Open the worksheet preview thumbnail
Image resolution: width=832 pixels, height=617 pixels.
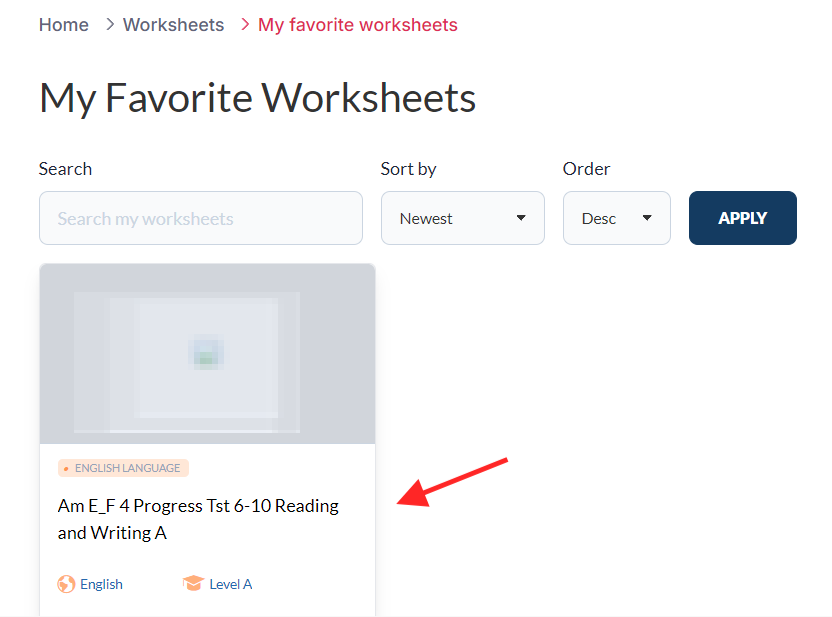click(x=207, y=354)
